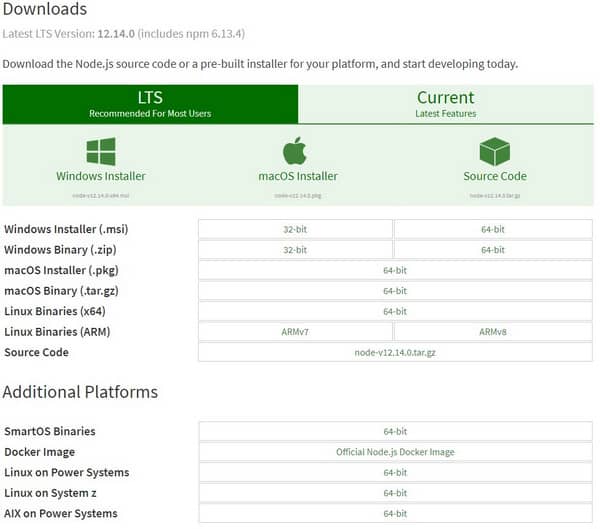Click the 'Linux Binaries (x64)' row label
This screenshot has width=600, height=529.
pos(55,311)
